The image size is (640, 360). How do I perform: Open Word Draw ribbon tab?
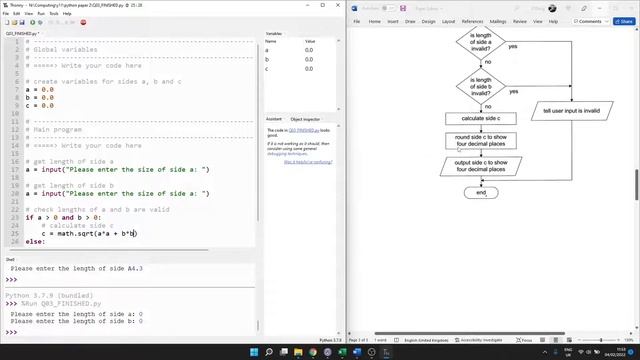[x=410, y=21]
